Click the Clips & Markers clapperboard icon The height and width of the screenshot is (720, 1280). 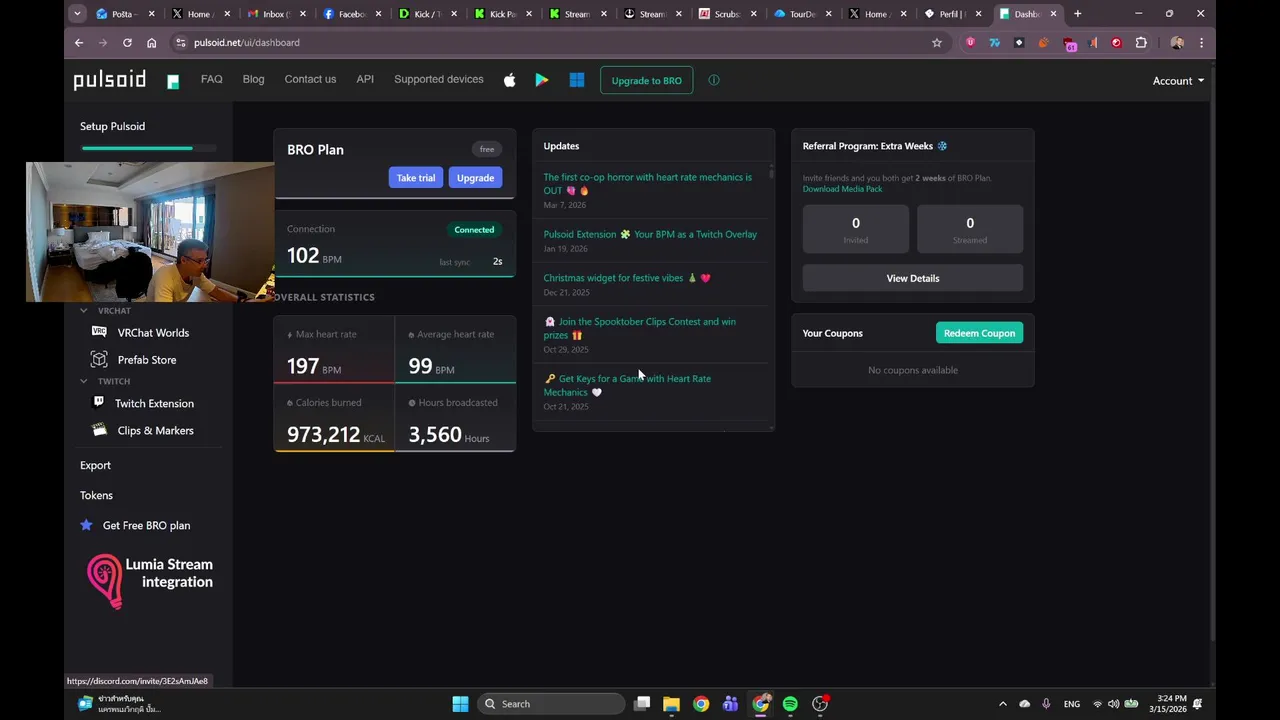[x=99, y=430]
